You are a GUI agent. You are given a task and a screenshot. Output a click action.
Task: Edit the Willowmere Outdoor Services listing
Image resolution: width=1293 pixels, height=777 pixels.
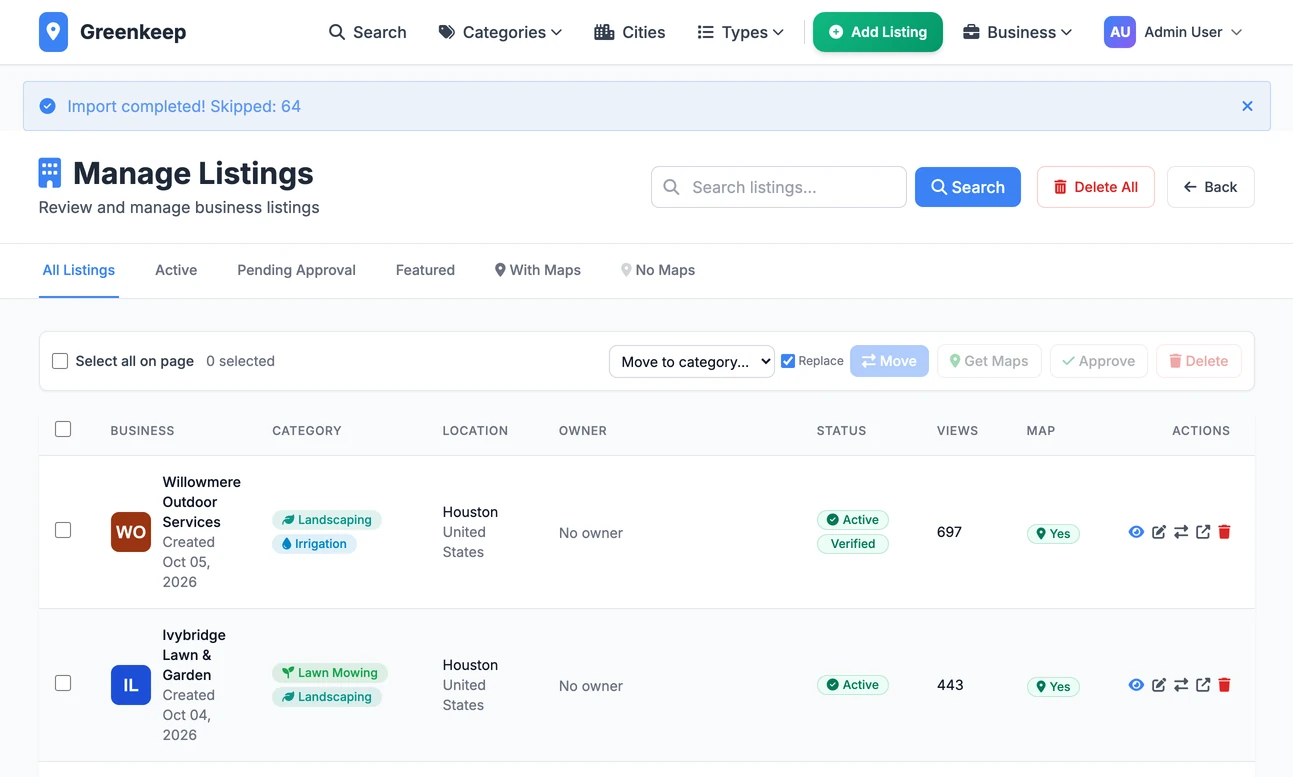(1159, 532)
